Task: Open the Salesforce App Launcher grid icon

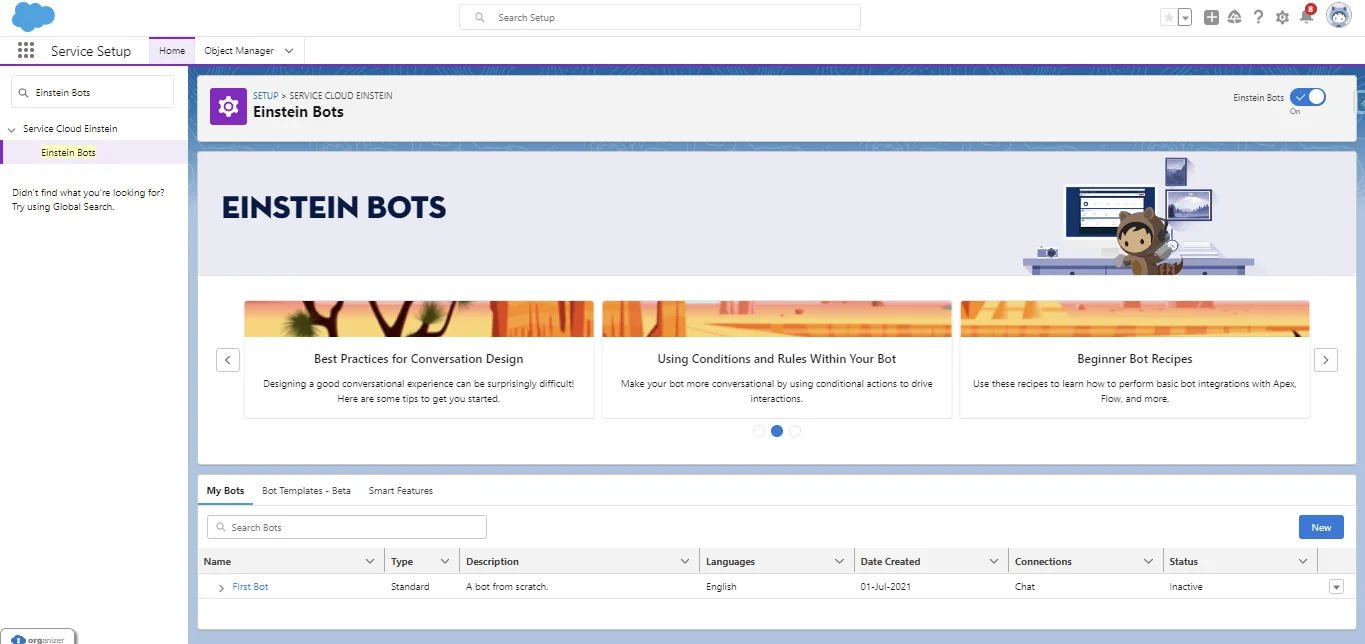Action: click(26, 50)
